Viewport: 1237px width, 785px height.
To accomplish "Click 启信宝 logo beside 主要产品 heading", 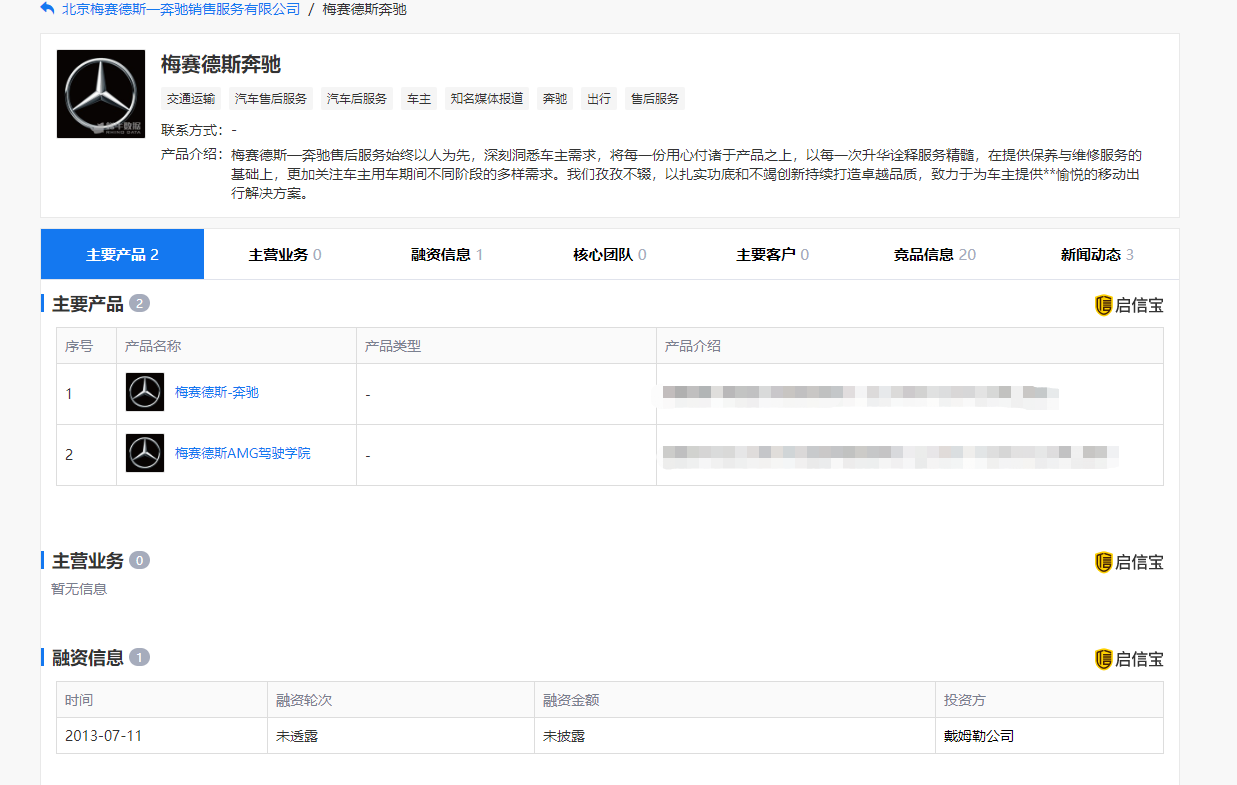I will click(1129, 305).
